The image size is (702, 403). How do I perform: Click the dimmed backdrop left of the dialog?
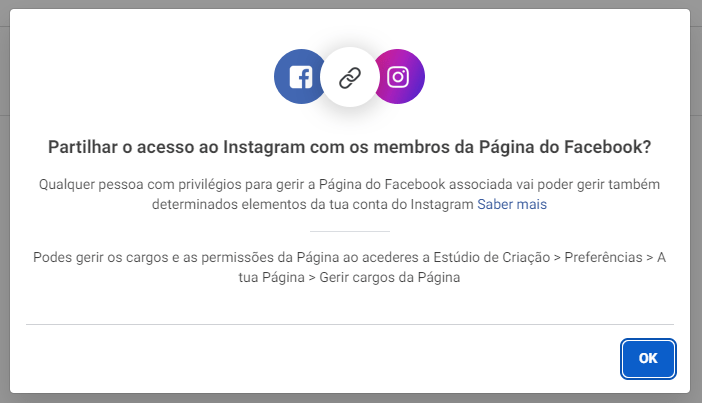click(x=4, y=200)
